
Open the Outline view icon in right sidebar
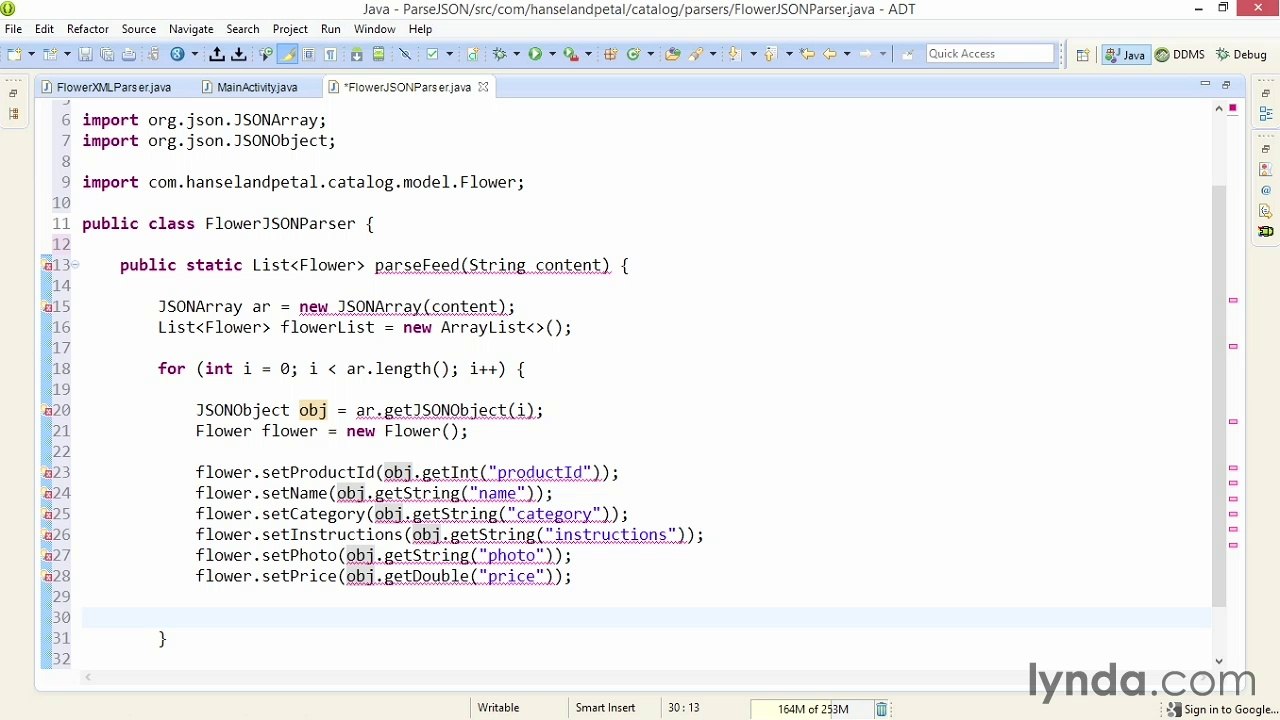click(1265, 115)
